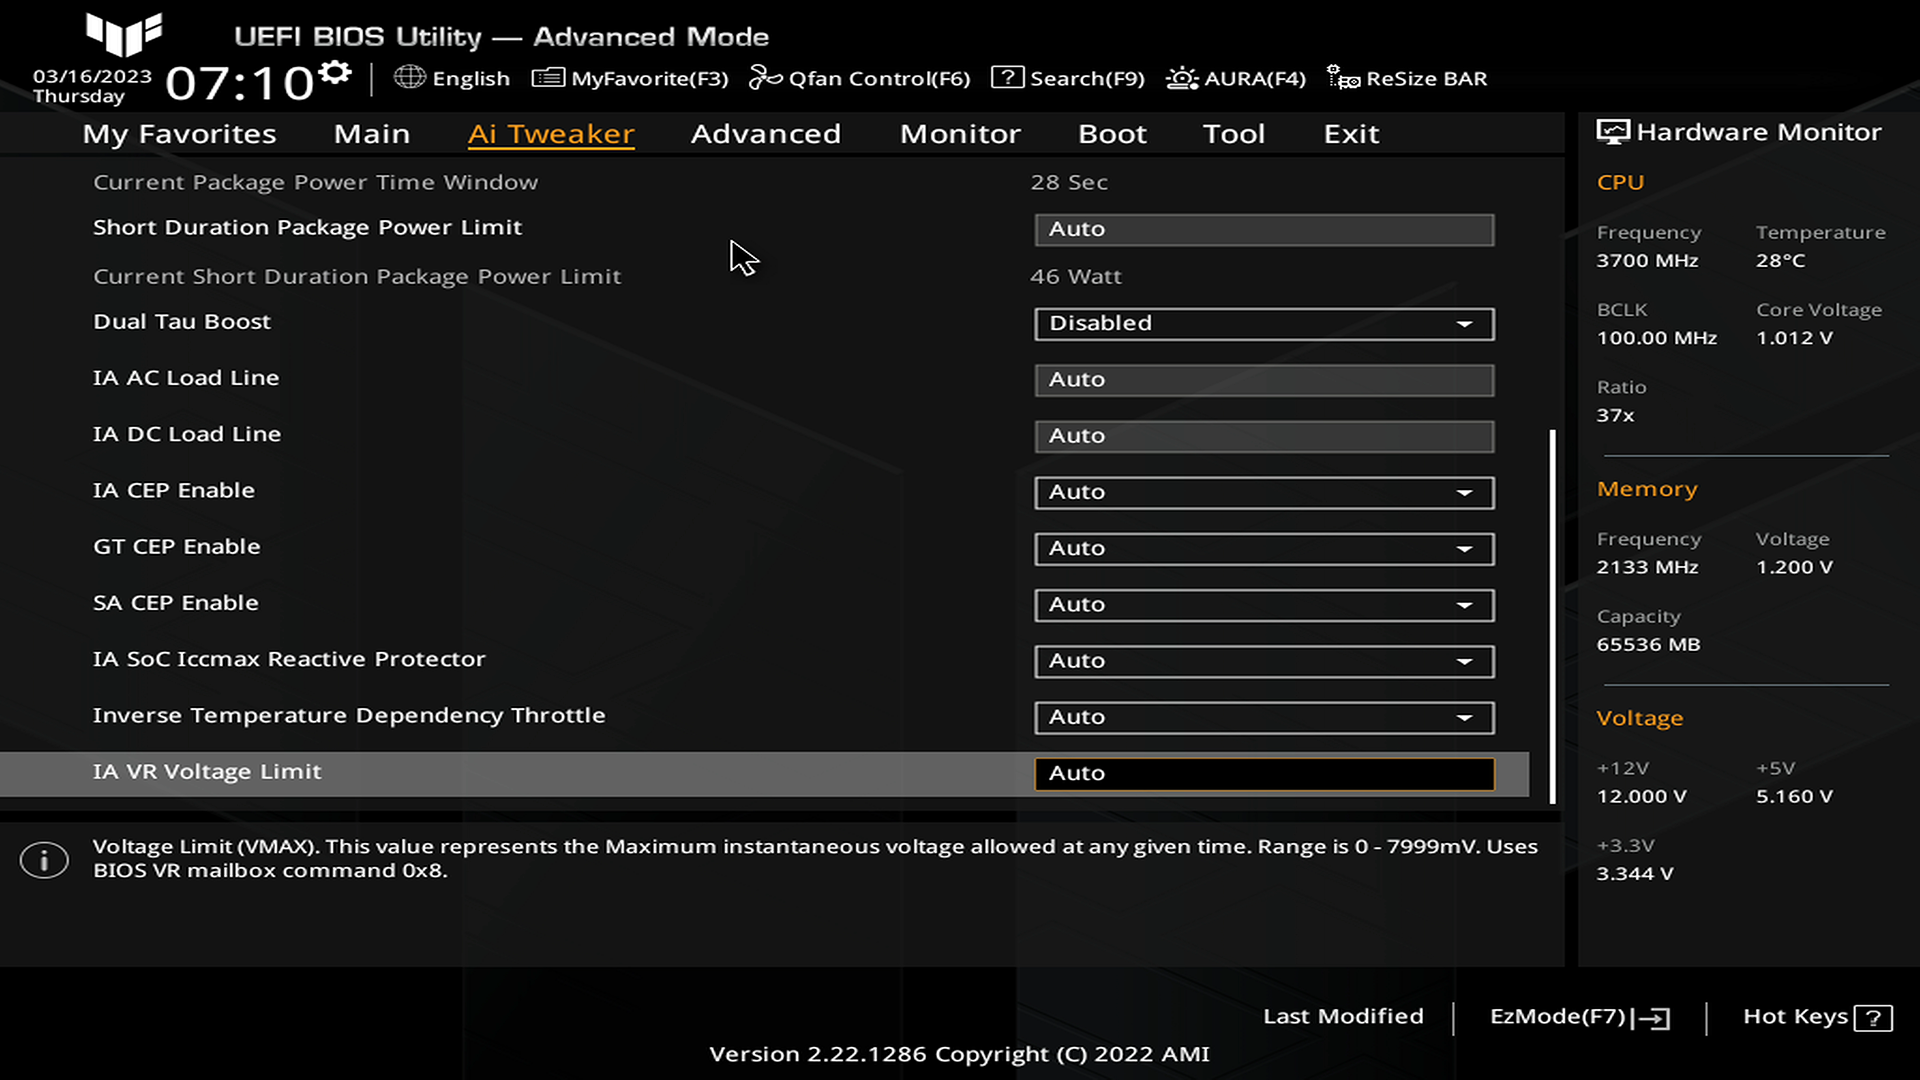
Task: Open AURA lighting icon
Action: click(x=1182, y=78)
